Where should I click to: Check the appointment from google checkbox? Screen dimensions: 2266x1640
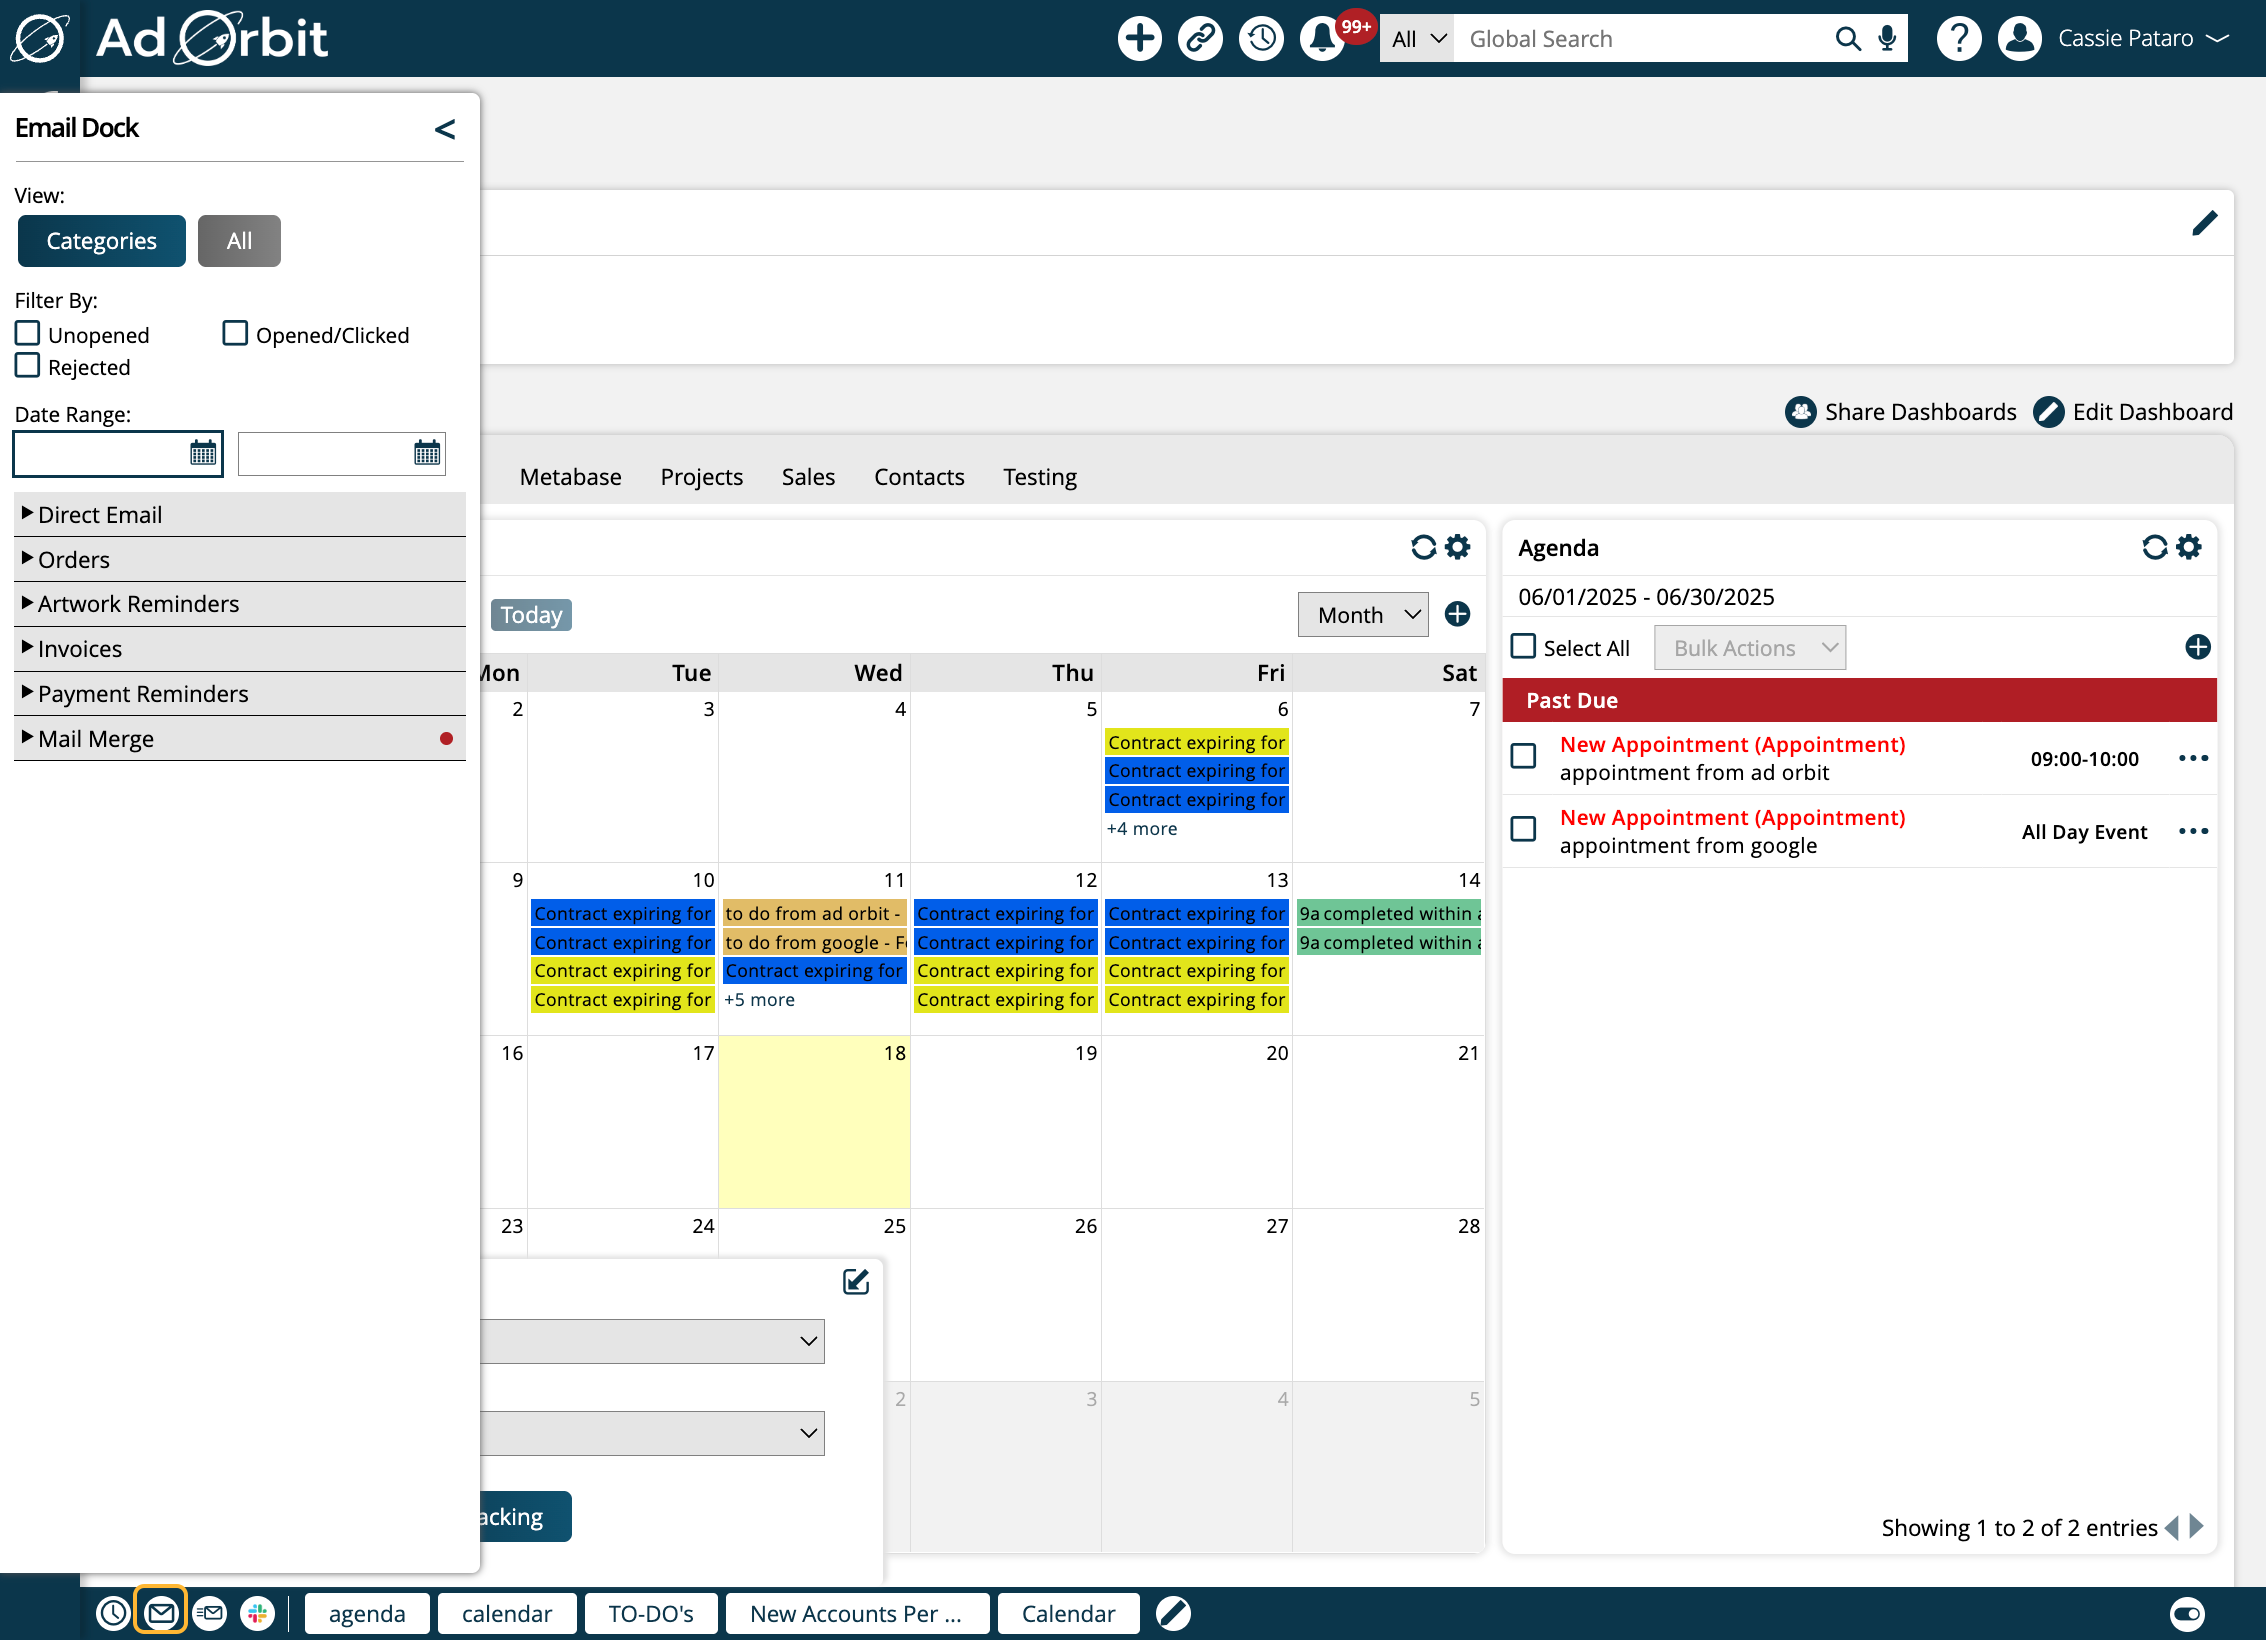click(x=1523, y=829)
